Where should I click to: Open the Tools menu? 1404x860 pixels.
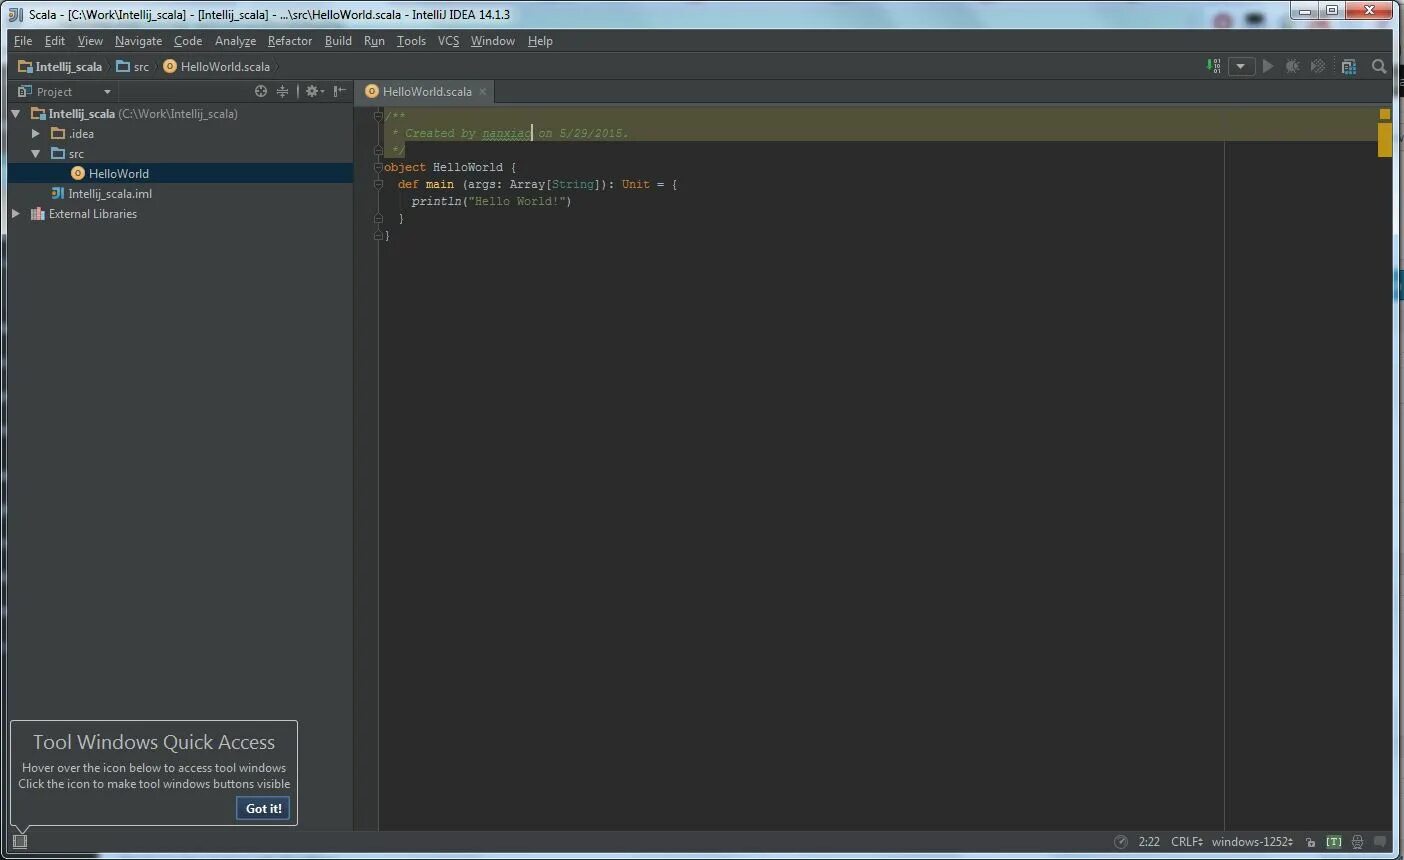[x=411, y=41]
